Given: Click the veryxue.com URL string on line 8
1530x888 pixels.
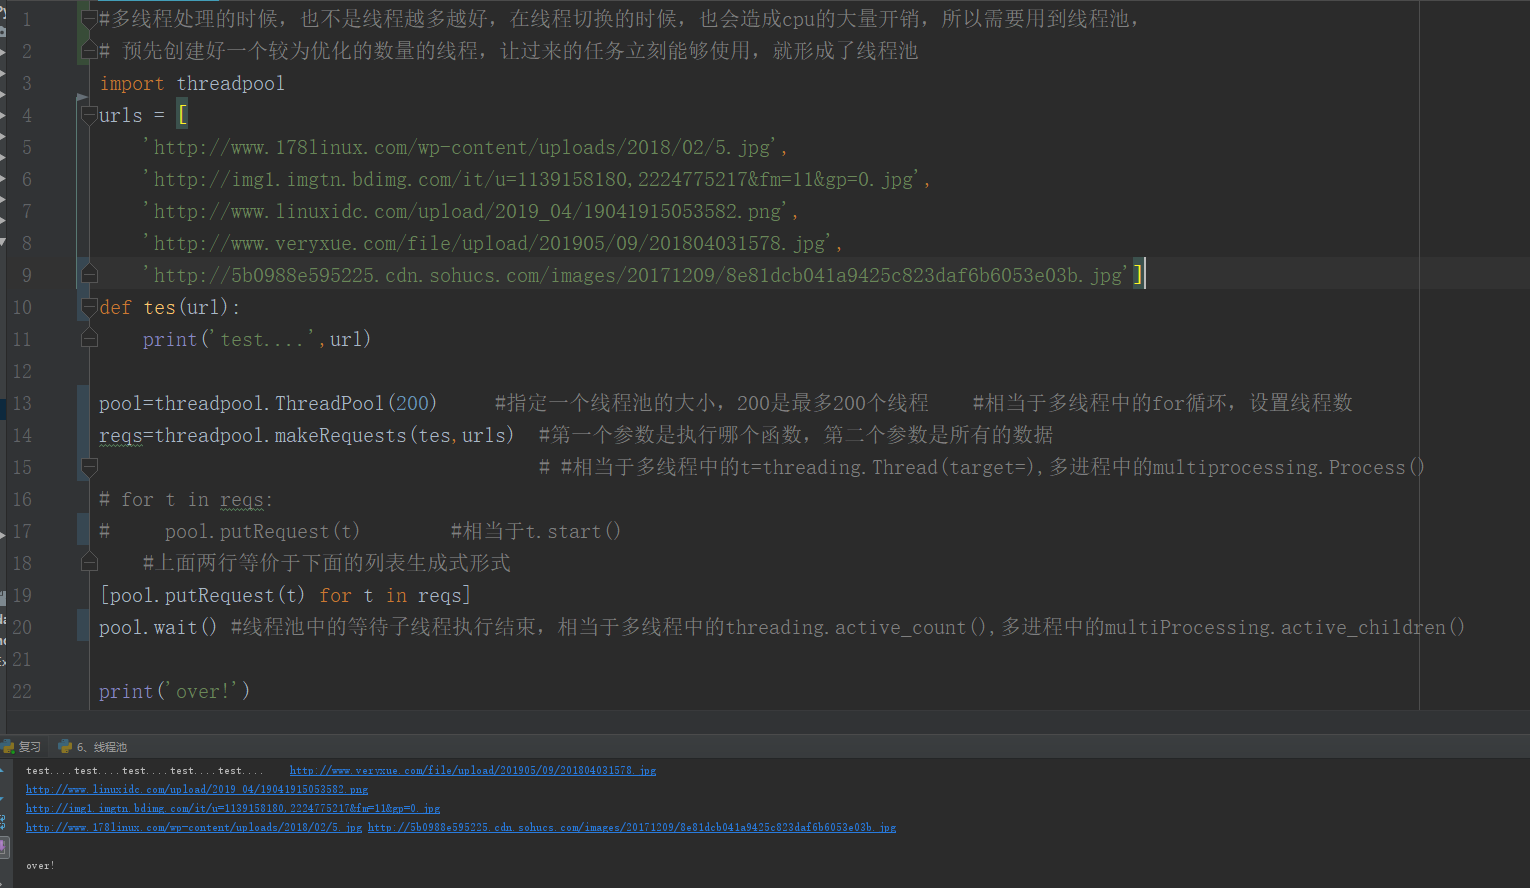Looking at the screenshot, I should 489,244.
